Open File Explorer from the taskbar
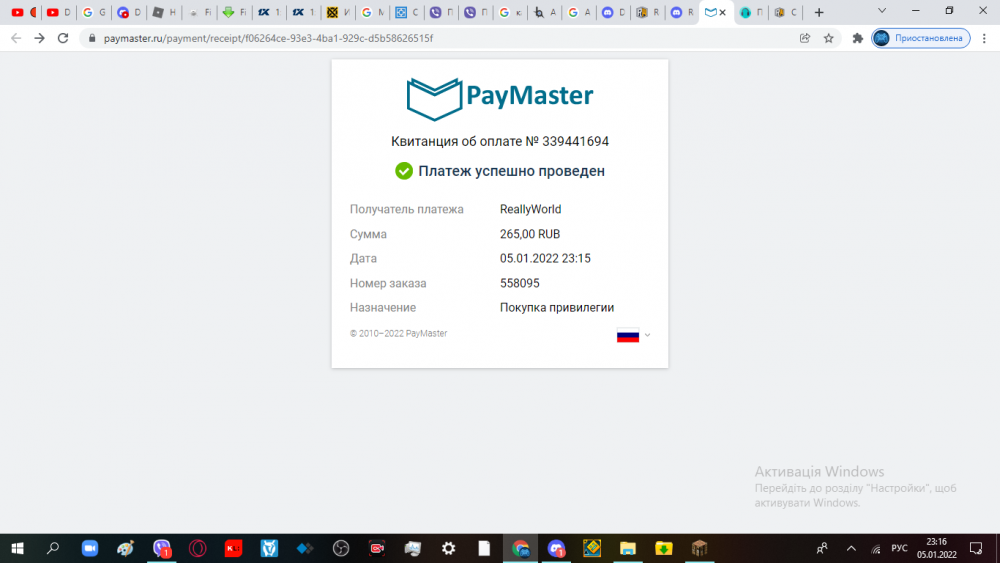The image size is (1000, 563). 628,548
